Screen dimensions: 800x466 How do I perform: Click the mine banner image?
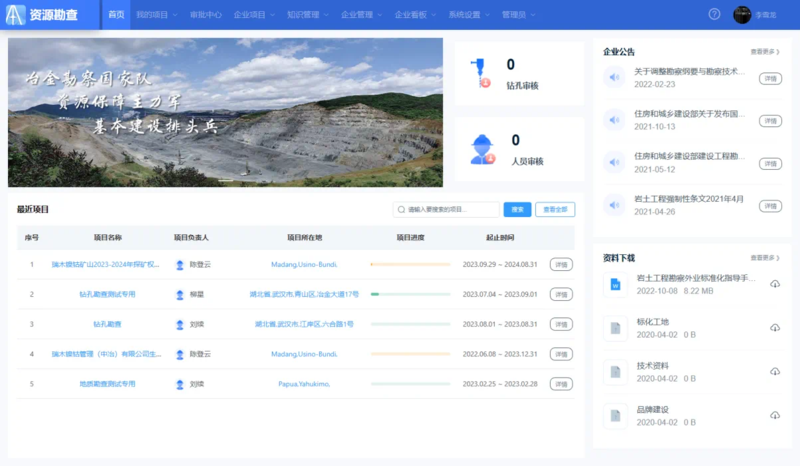[x=225, y=112]
